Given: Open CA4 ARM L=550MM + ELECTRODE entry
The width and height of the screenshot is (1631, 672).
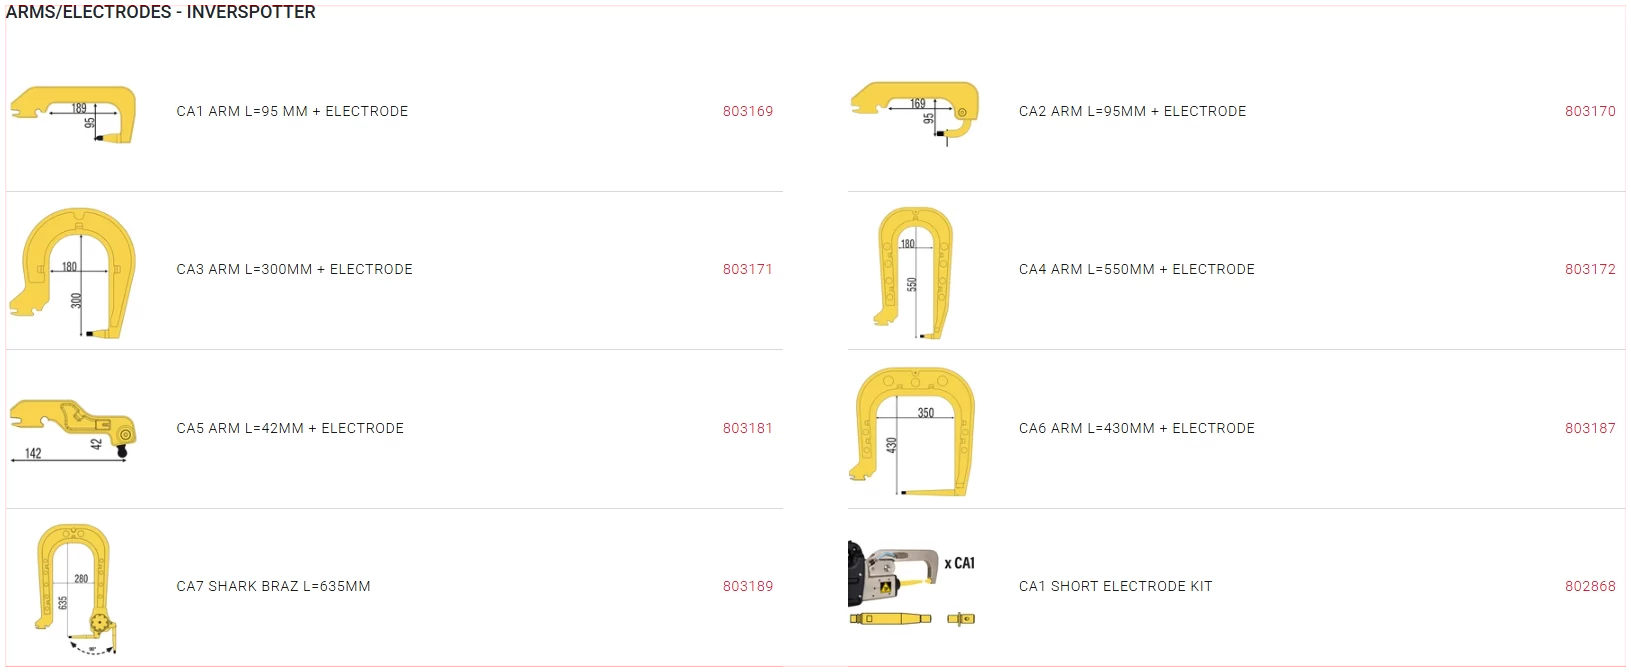Looking at the screenshot, I should click(x=1136, y=269).
